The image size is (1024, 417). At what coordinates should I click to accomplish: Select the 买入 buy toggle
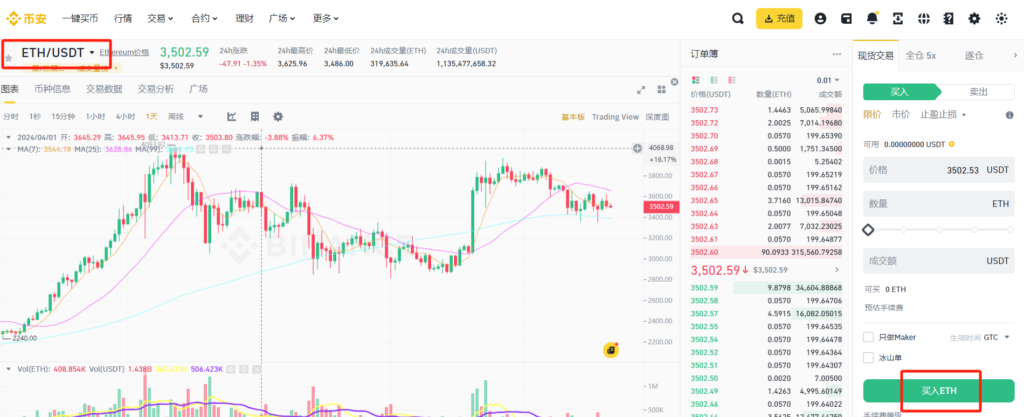(900, 92)
